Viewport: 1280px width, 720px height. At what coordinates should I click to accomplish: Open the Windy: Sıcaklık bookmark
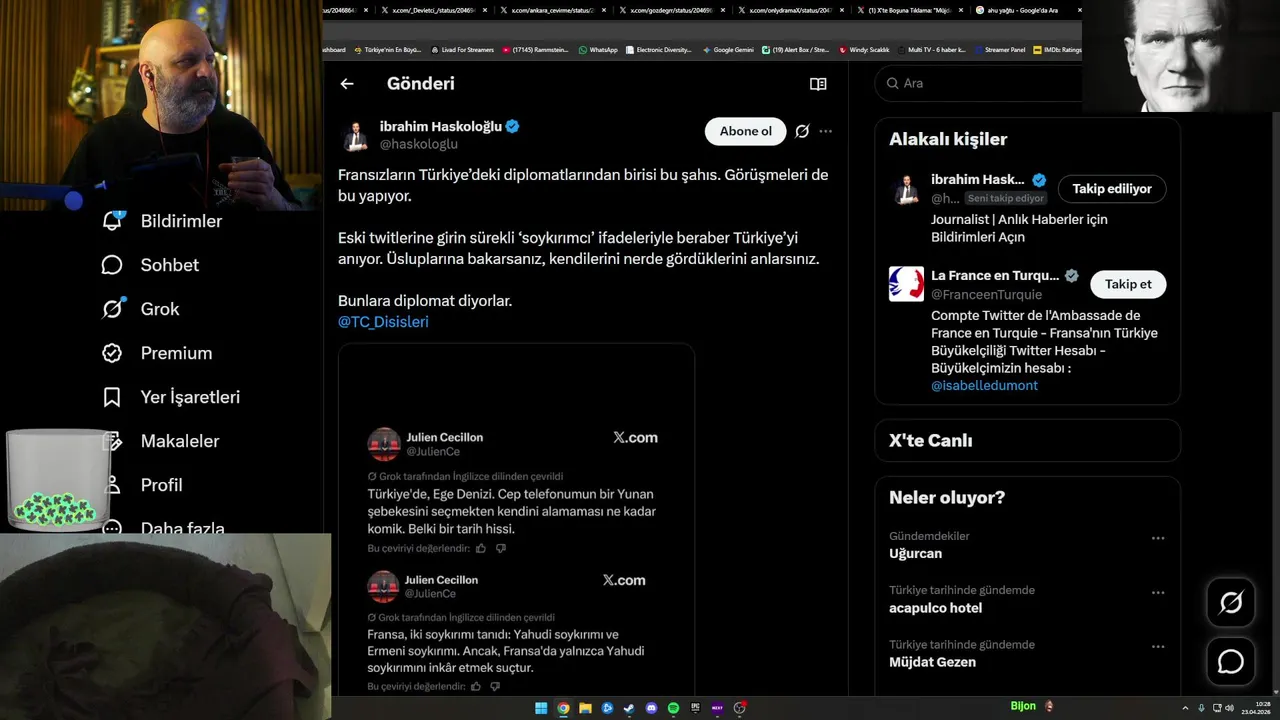pyautogui.click(x=864, y=49)
